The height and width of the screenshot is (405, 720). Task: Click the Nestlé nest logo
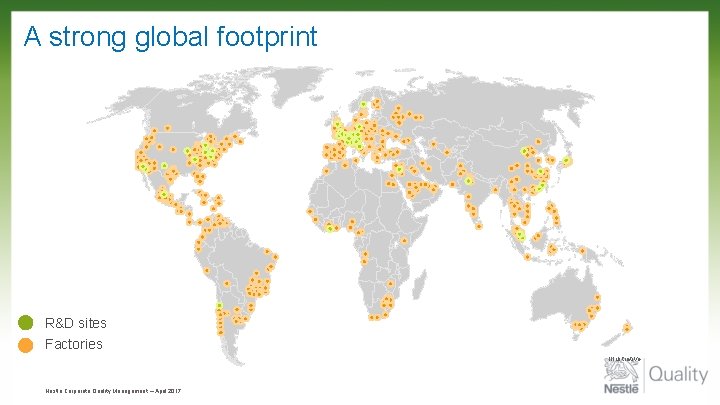click(622, 375)
